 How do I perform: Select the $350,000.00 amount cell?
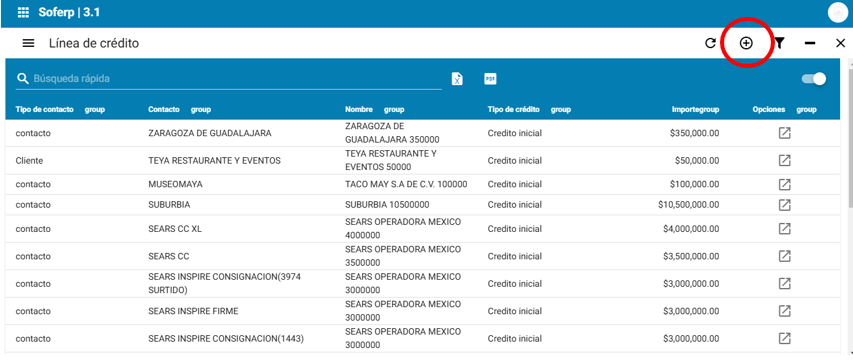[x=695, y=133]
